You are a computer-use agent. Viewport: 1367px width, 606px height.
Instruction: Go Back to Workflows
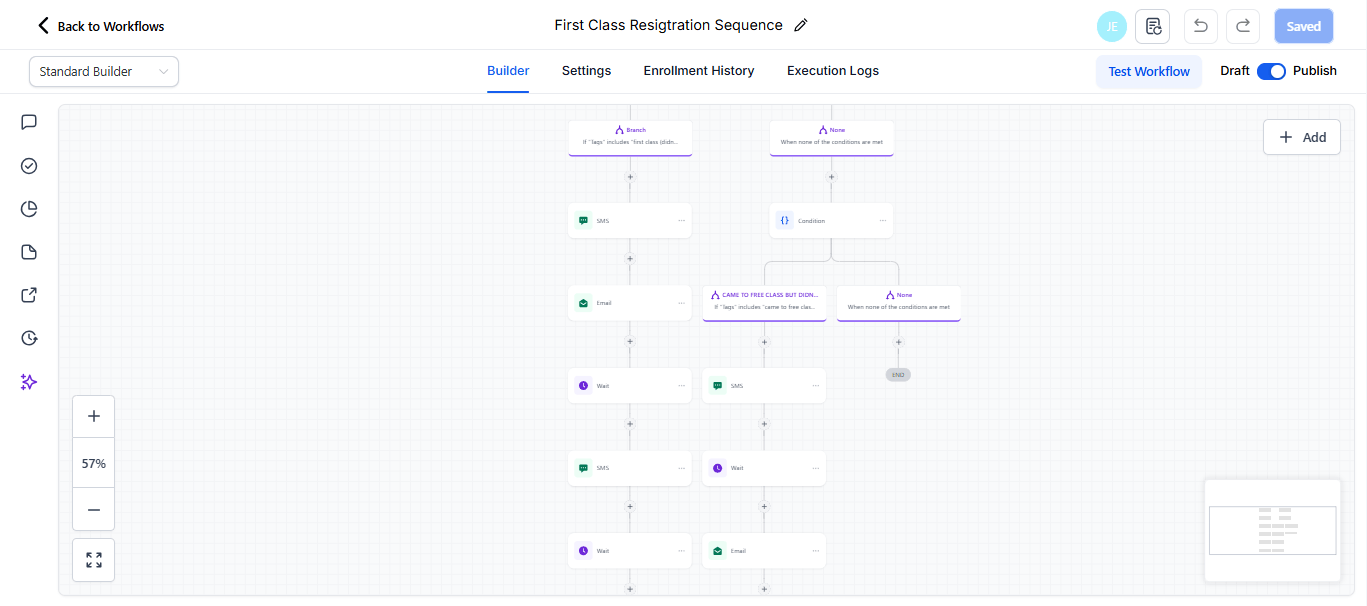(x=101, y=26)
